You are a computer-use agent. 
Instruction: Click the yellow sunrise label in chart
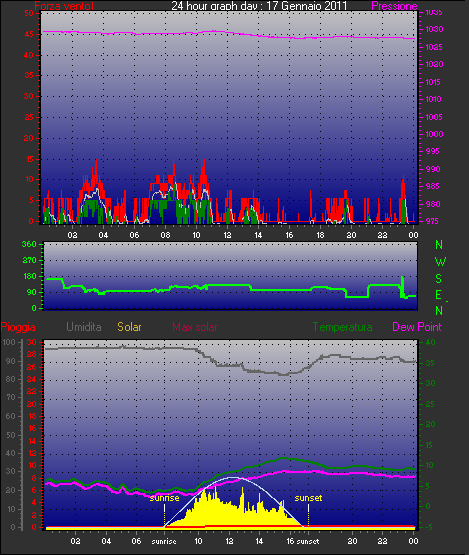164,498
